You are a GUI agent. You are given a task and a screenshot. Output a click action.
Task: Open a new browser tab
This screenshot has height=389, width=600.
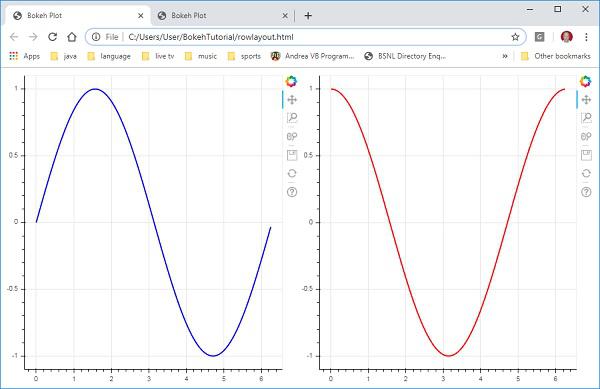pyautogui.click(x=308, y=16)
